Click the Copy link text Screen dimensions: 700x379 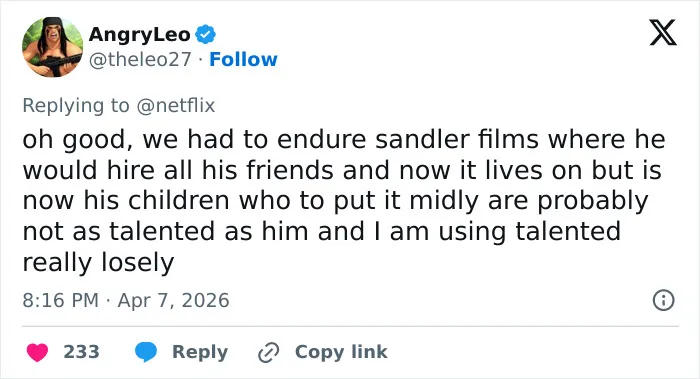341,352
